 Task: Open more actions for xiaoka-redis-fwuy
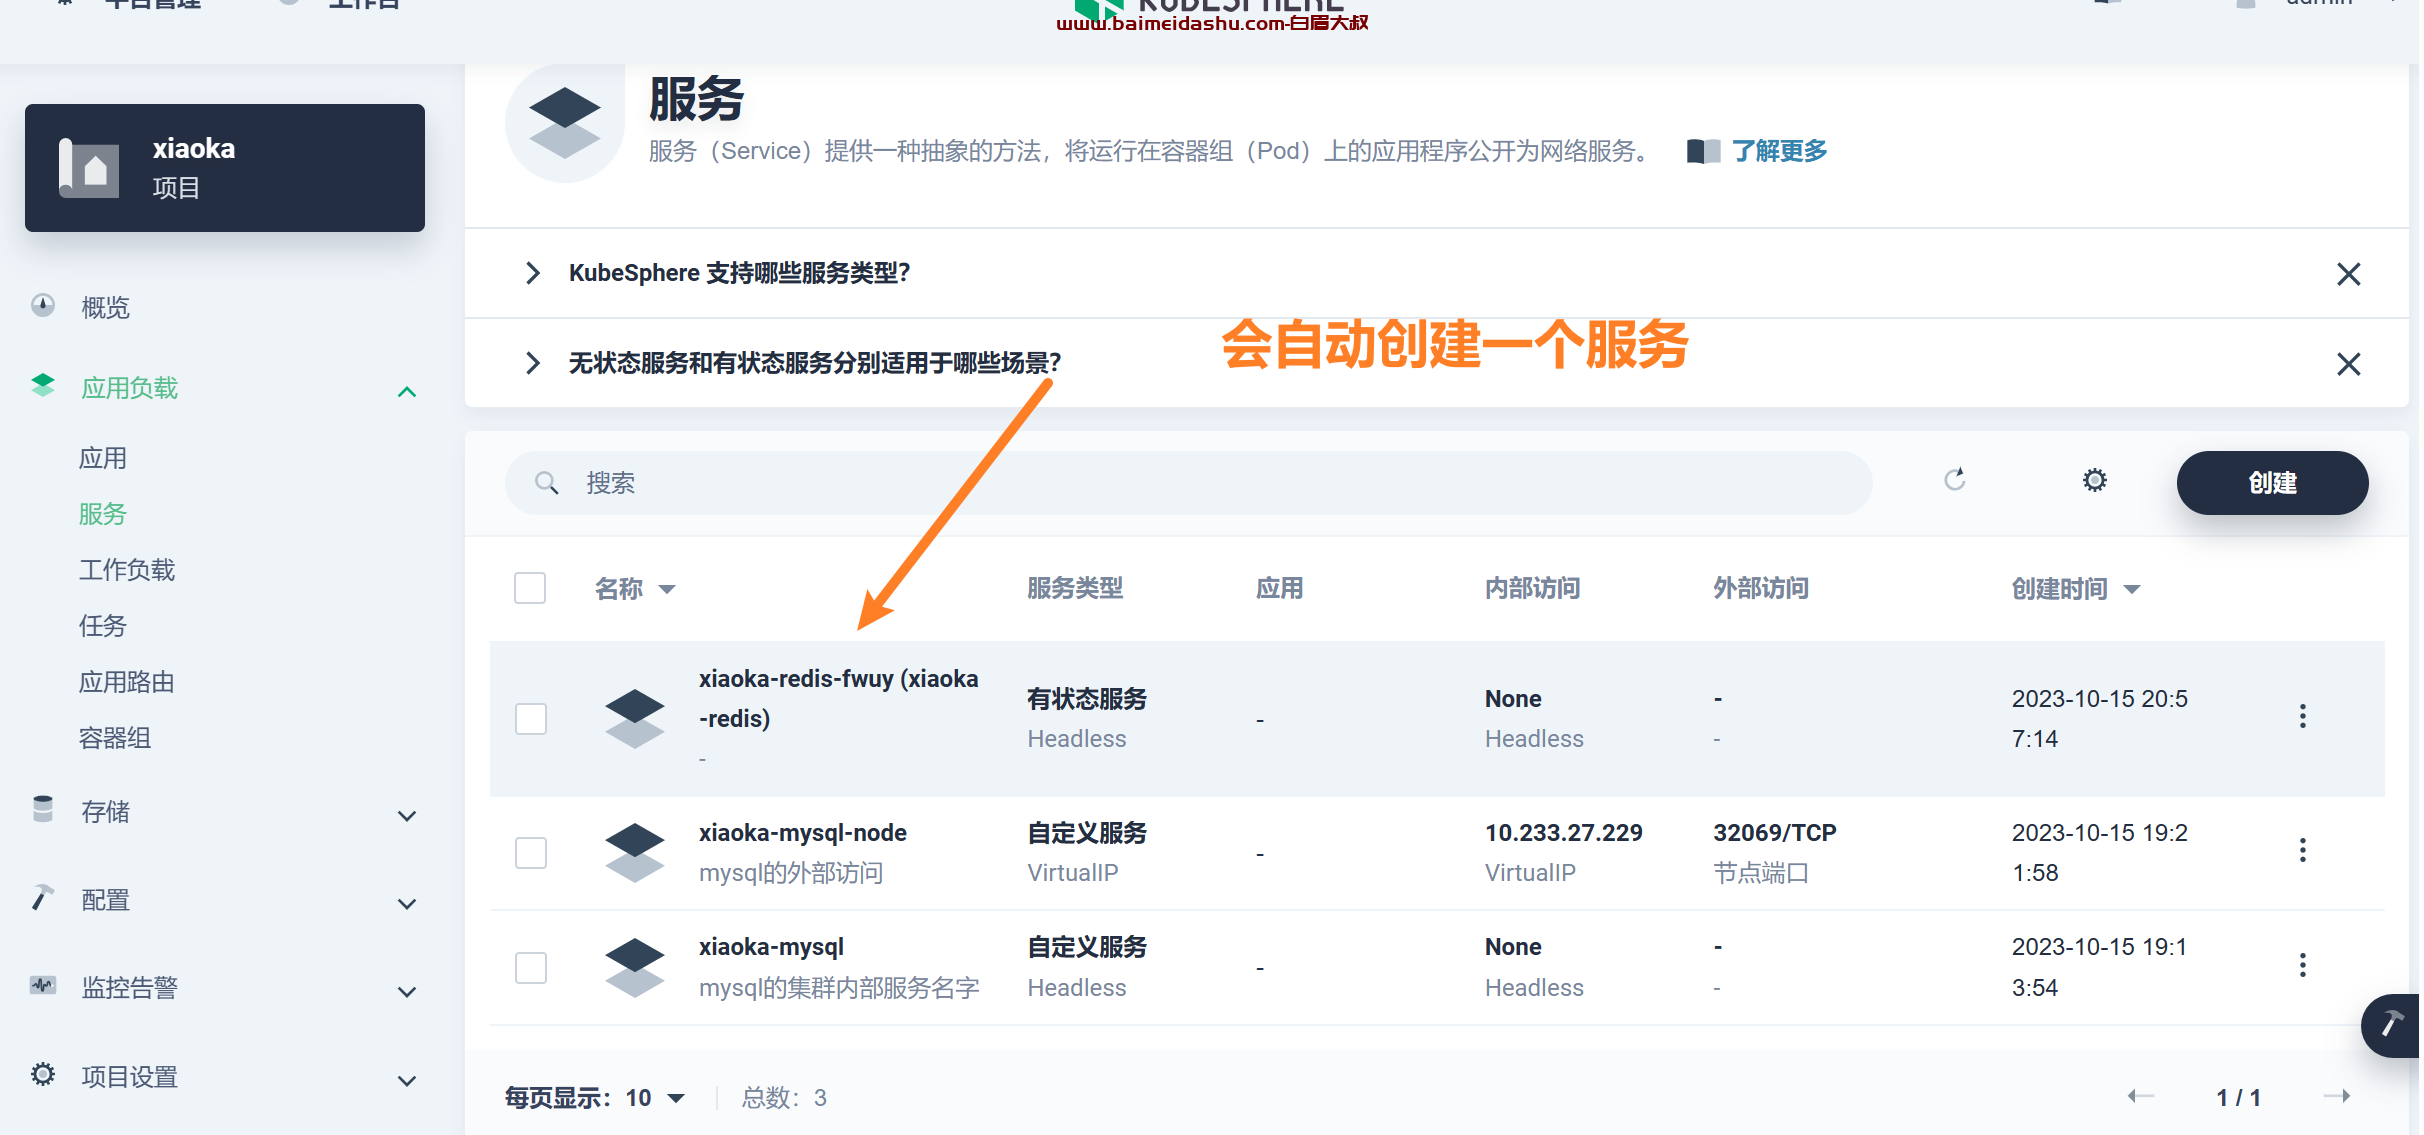tap(2302, 716)
